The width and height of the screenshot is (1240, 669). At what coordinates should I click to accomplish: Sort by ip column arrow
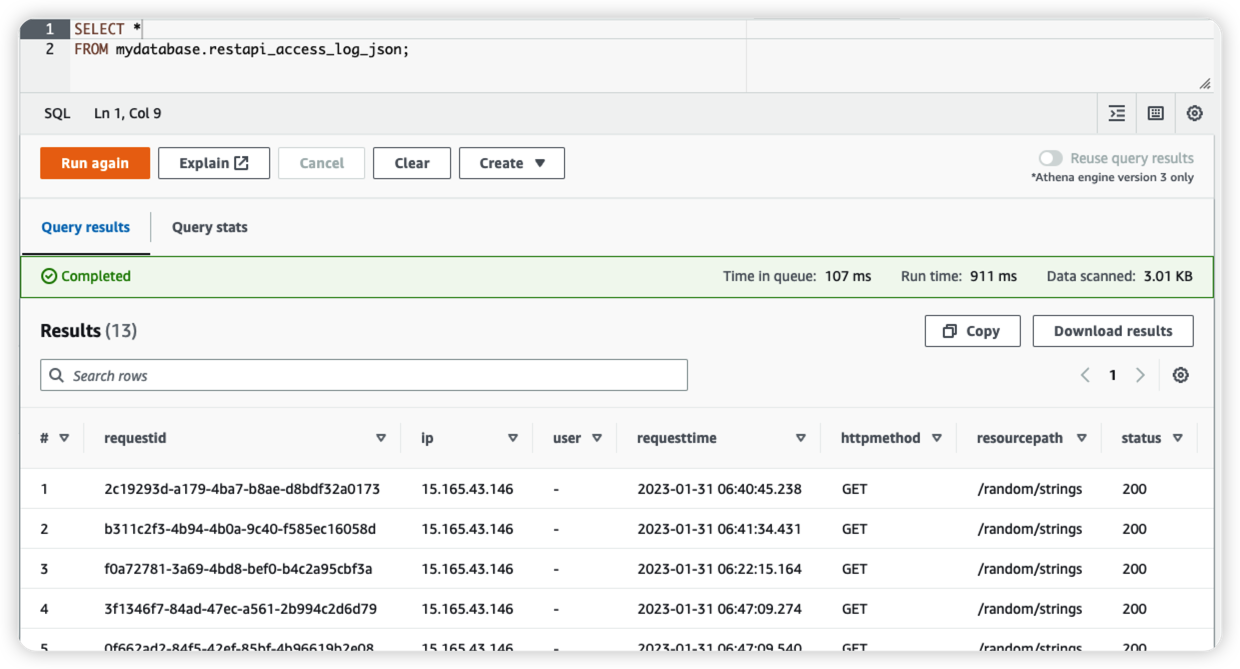[513, 438]
